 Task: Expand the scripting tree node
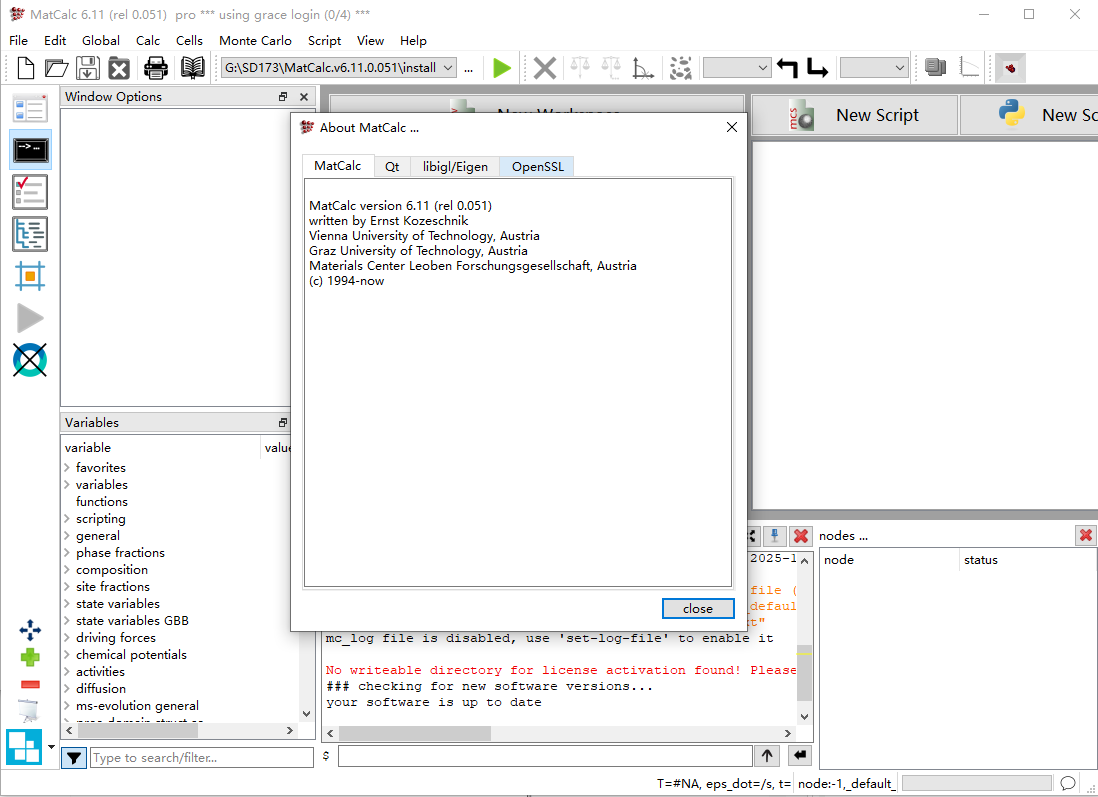[67, 519]
